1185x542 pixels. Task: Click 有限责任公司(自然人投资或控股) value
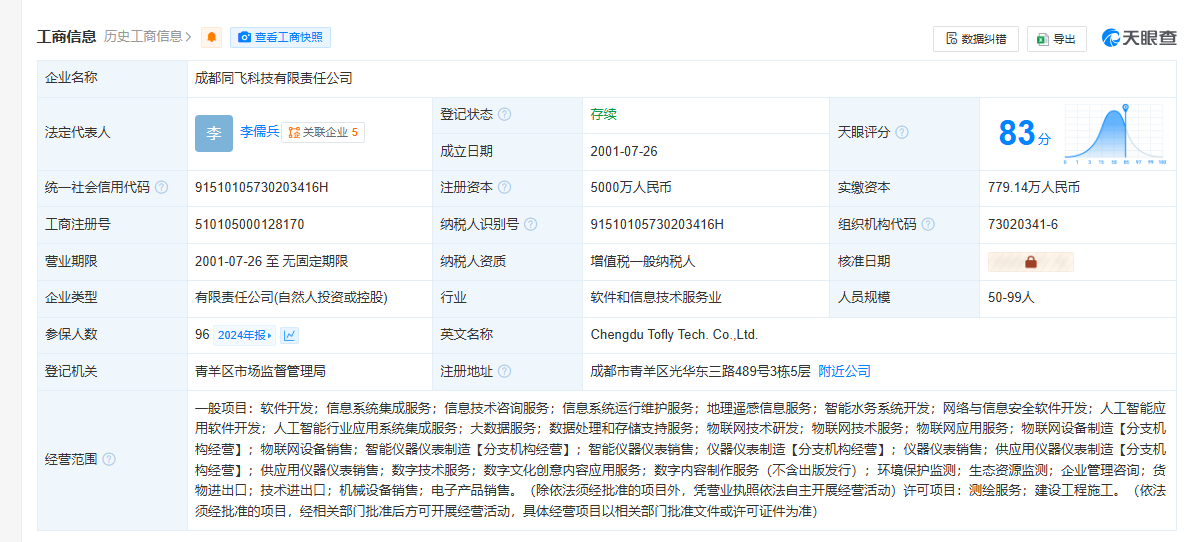click(291, 298)
